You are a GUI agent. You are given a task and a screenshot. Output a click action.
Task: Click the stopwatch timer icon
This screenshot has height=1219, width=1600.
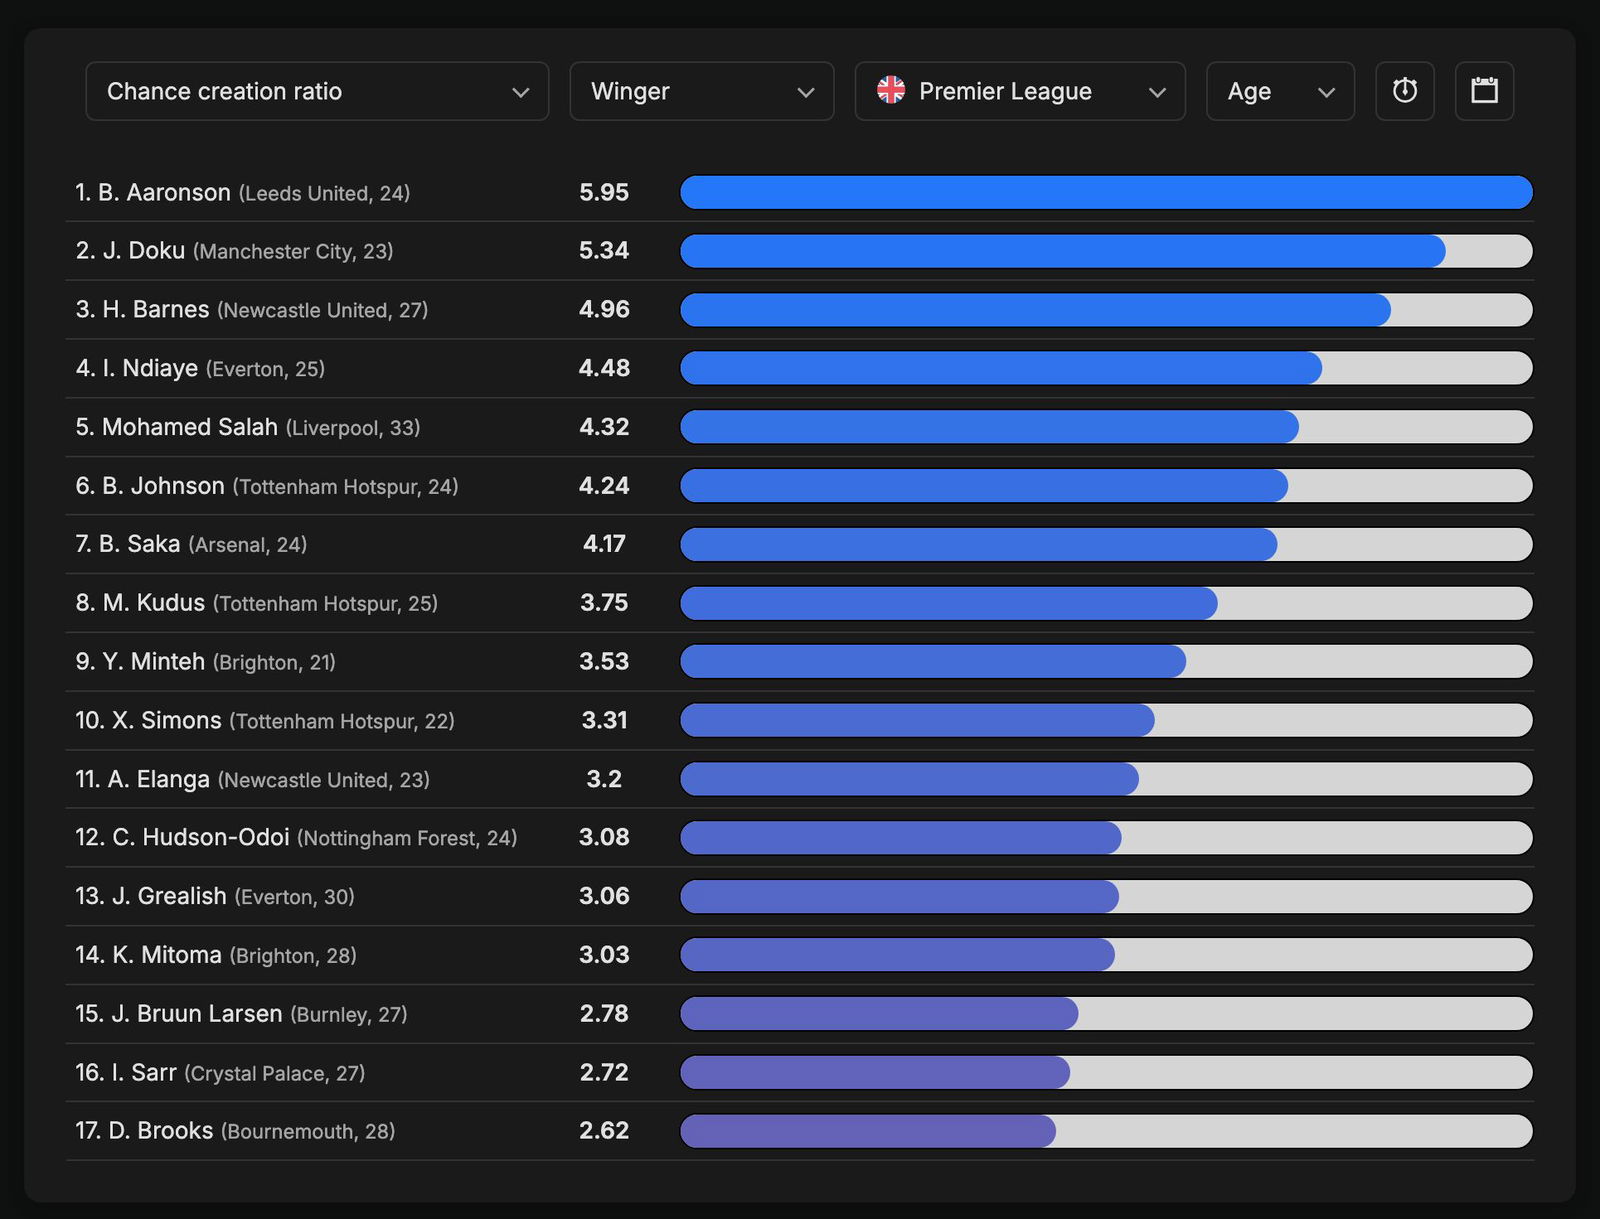coord(1404,91)
